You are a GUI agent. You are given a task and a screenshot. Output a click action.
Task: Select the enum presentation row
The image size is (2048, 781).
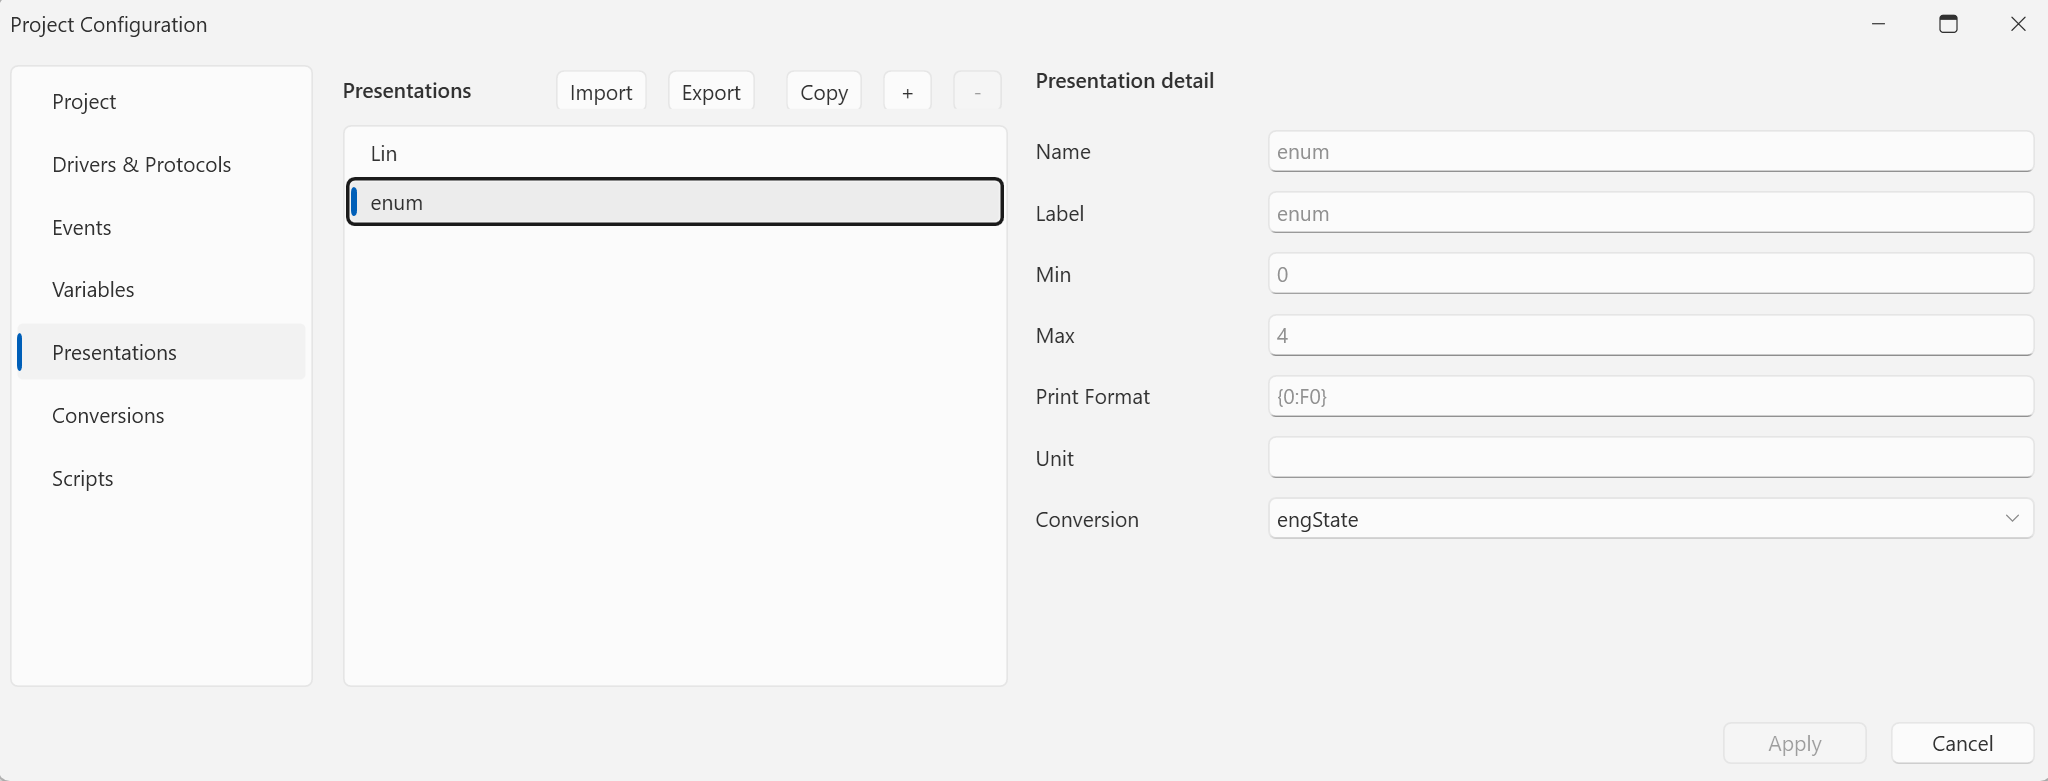click(675, 202)
